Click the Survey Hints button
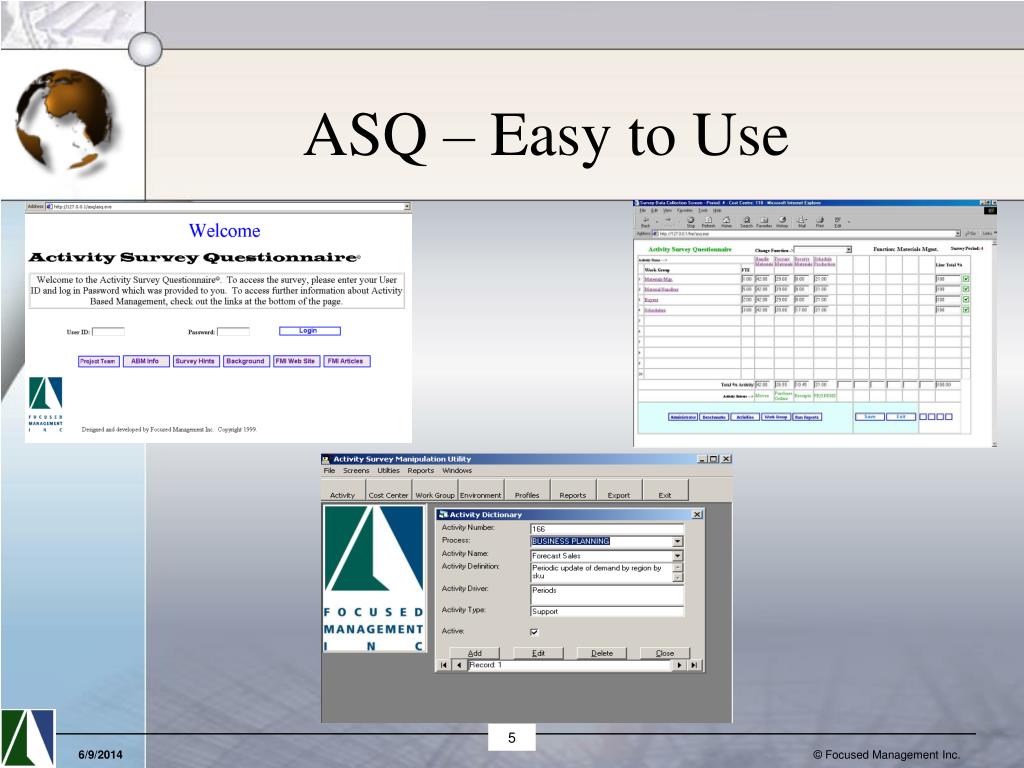The width and height of the screenshot is (1024, 768). [x=195, y=361]
